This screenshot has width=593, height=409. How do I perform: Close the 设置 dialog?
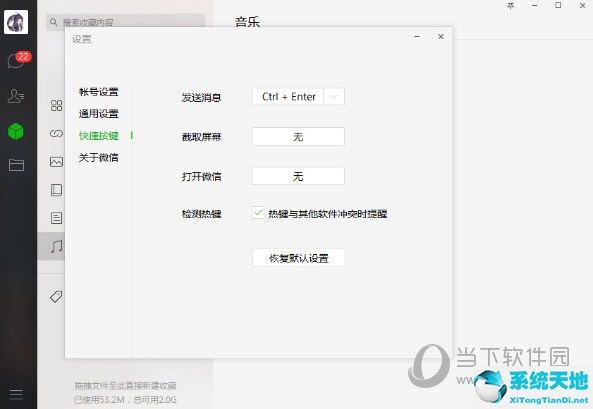[441, 36]
